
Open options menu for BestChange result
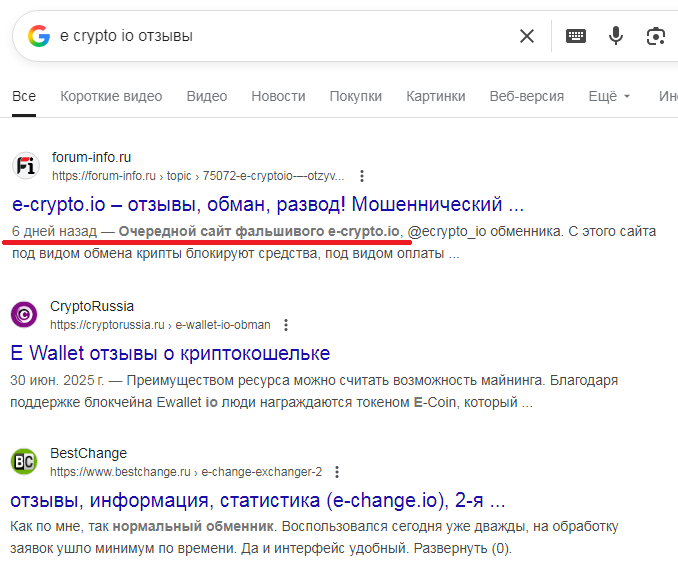(x=337, y=472)
